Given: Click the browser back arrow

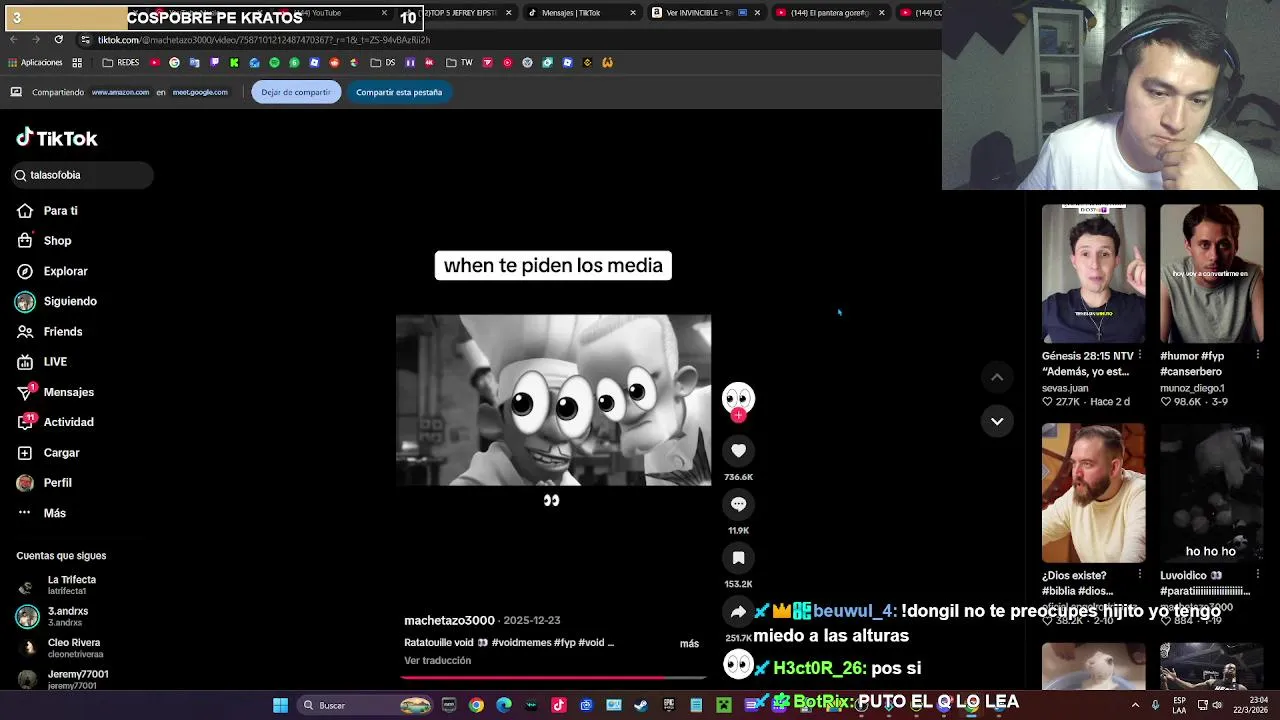Looking at the screenshot, I should 14,39.
